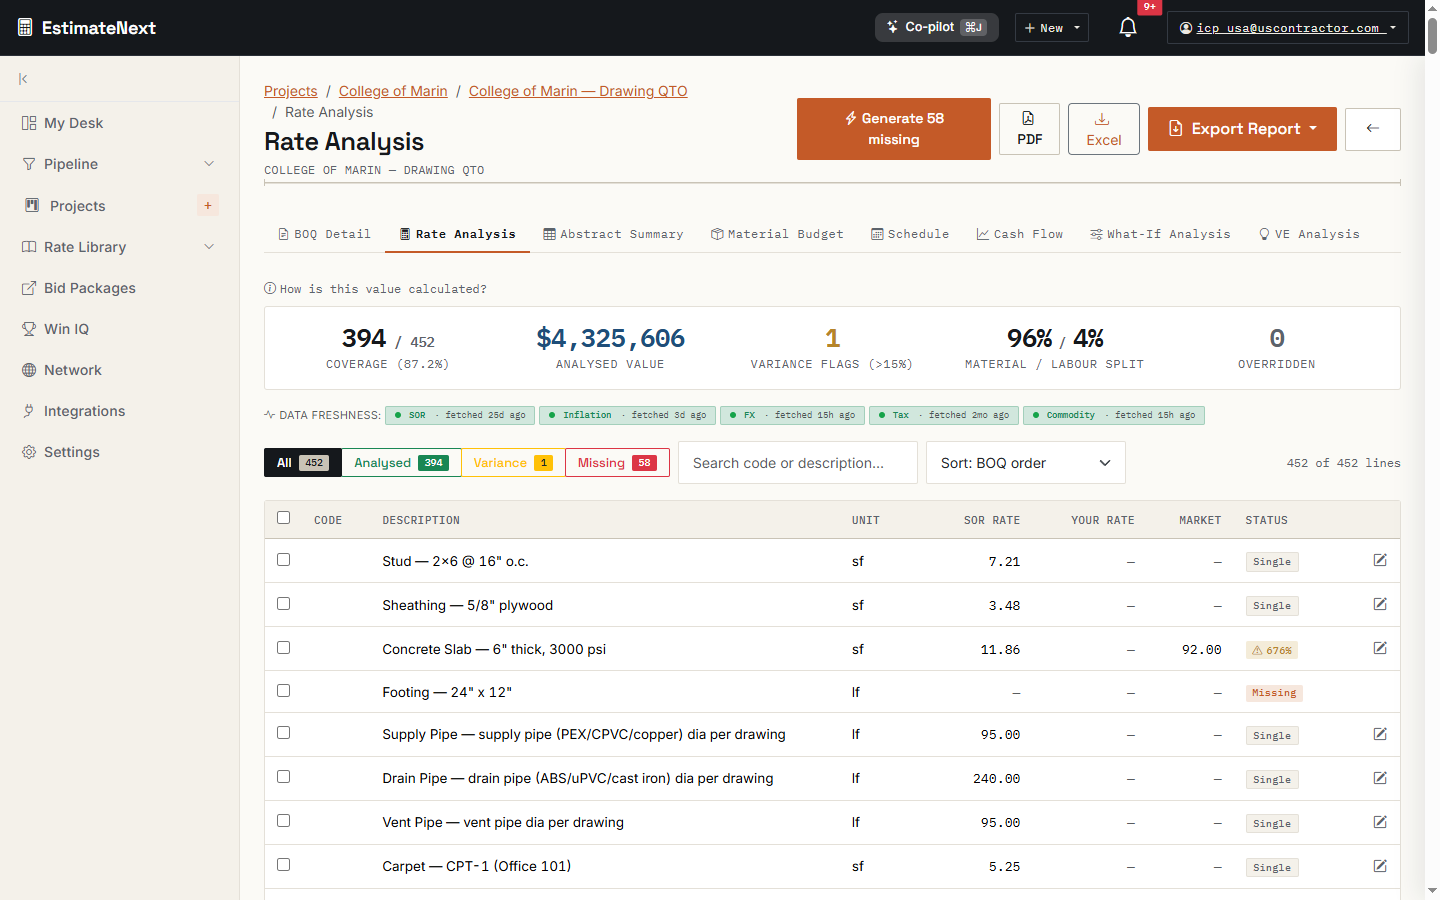Check the Drain Pipe row checkbox

(x=283, y=777)
